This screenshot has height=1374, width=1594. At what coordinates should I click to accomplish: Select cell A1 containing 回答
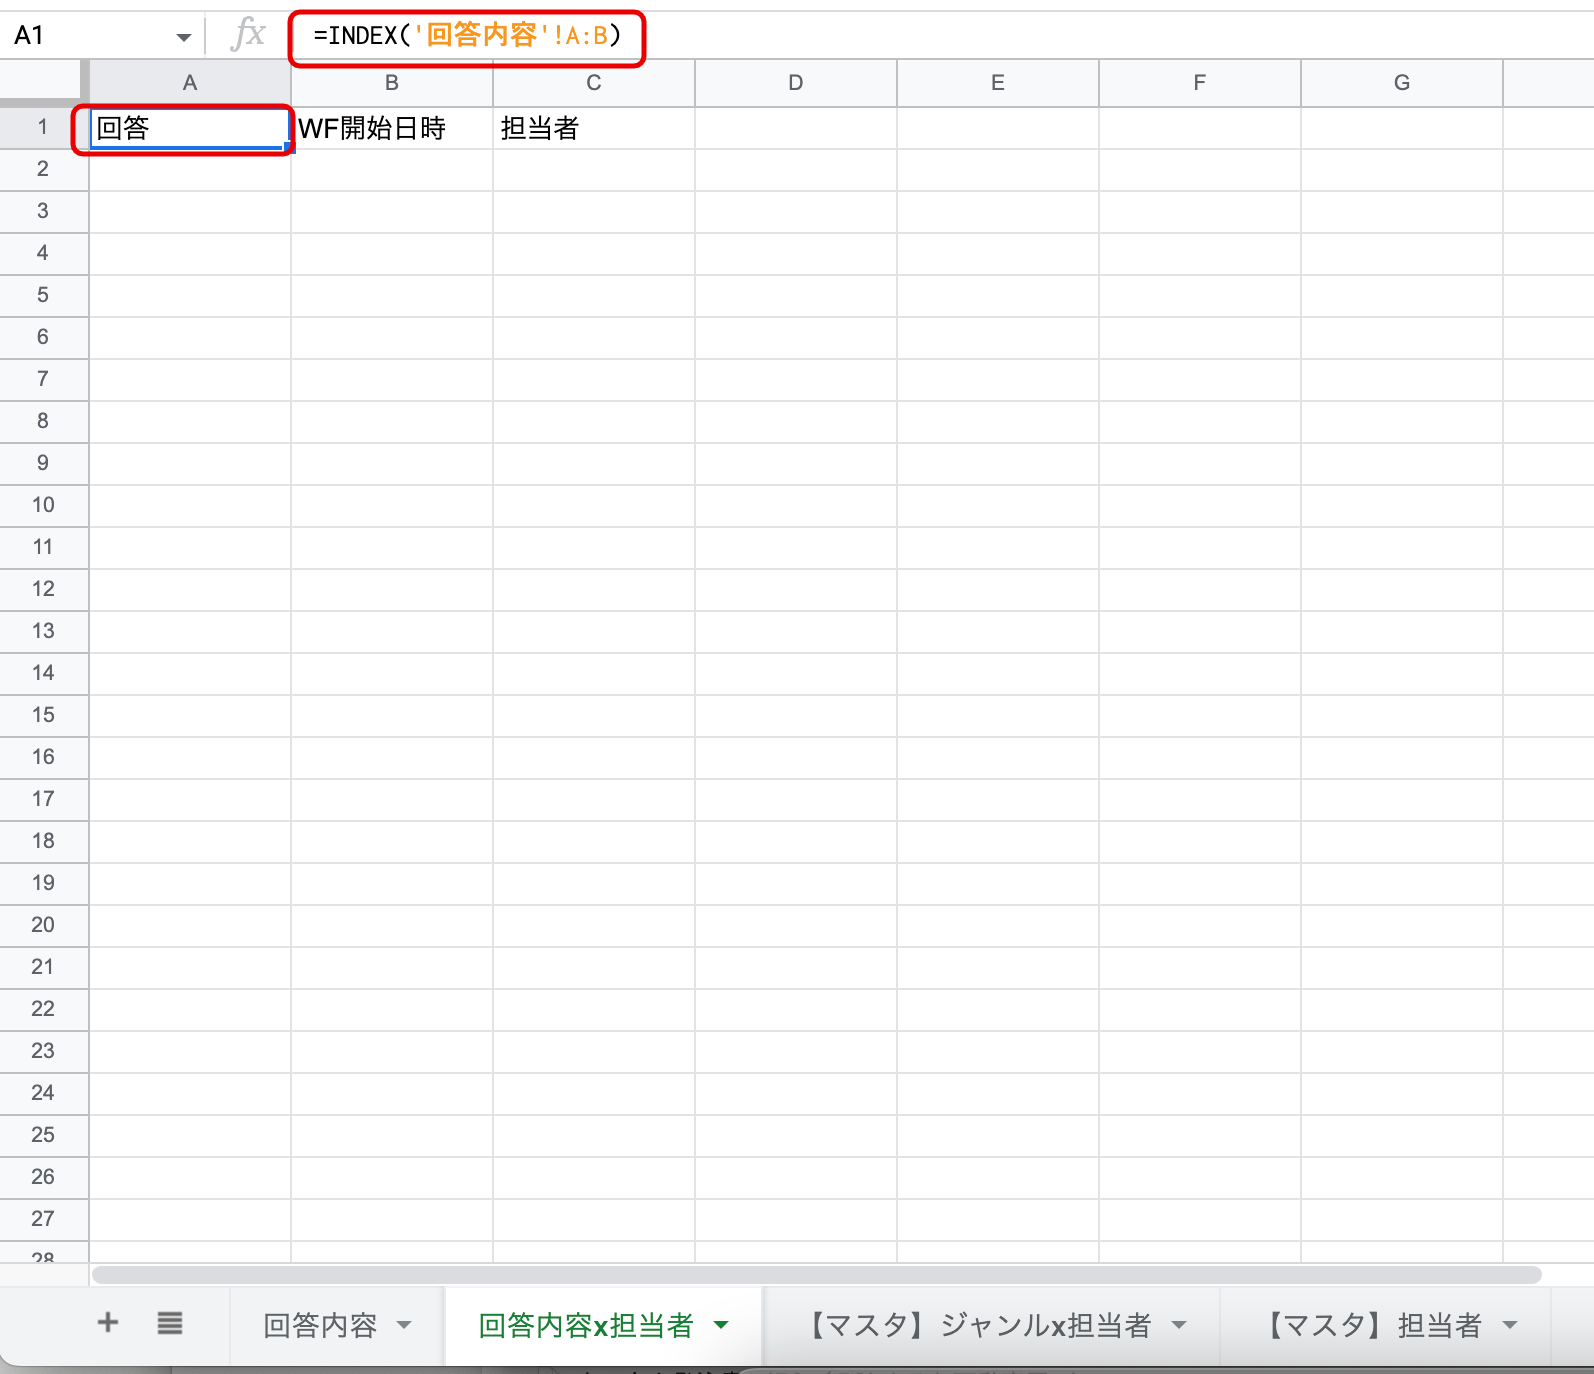click(190, 128)
